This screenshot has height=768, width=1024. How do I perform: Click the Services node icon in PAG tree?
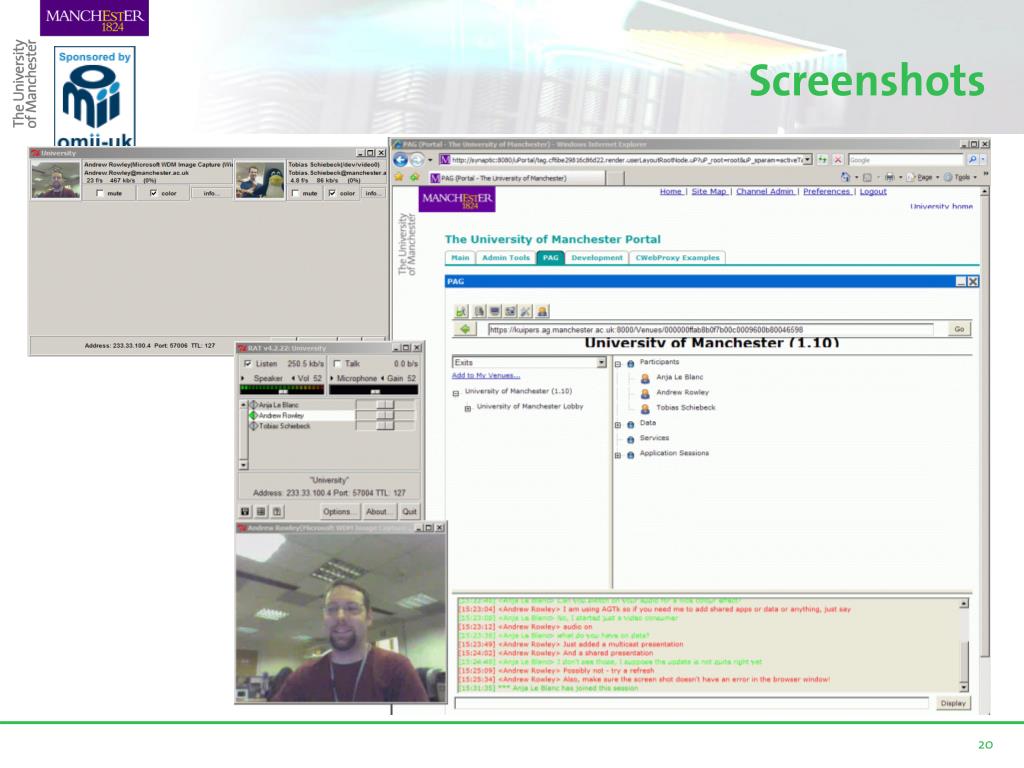point(630,440)
